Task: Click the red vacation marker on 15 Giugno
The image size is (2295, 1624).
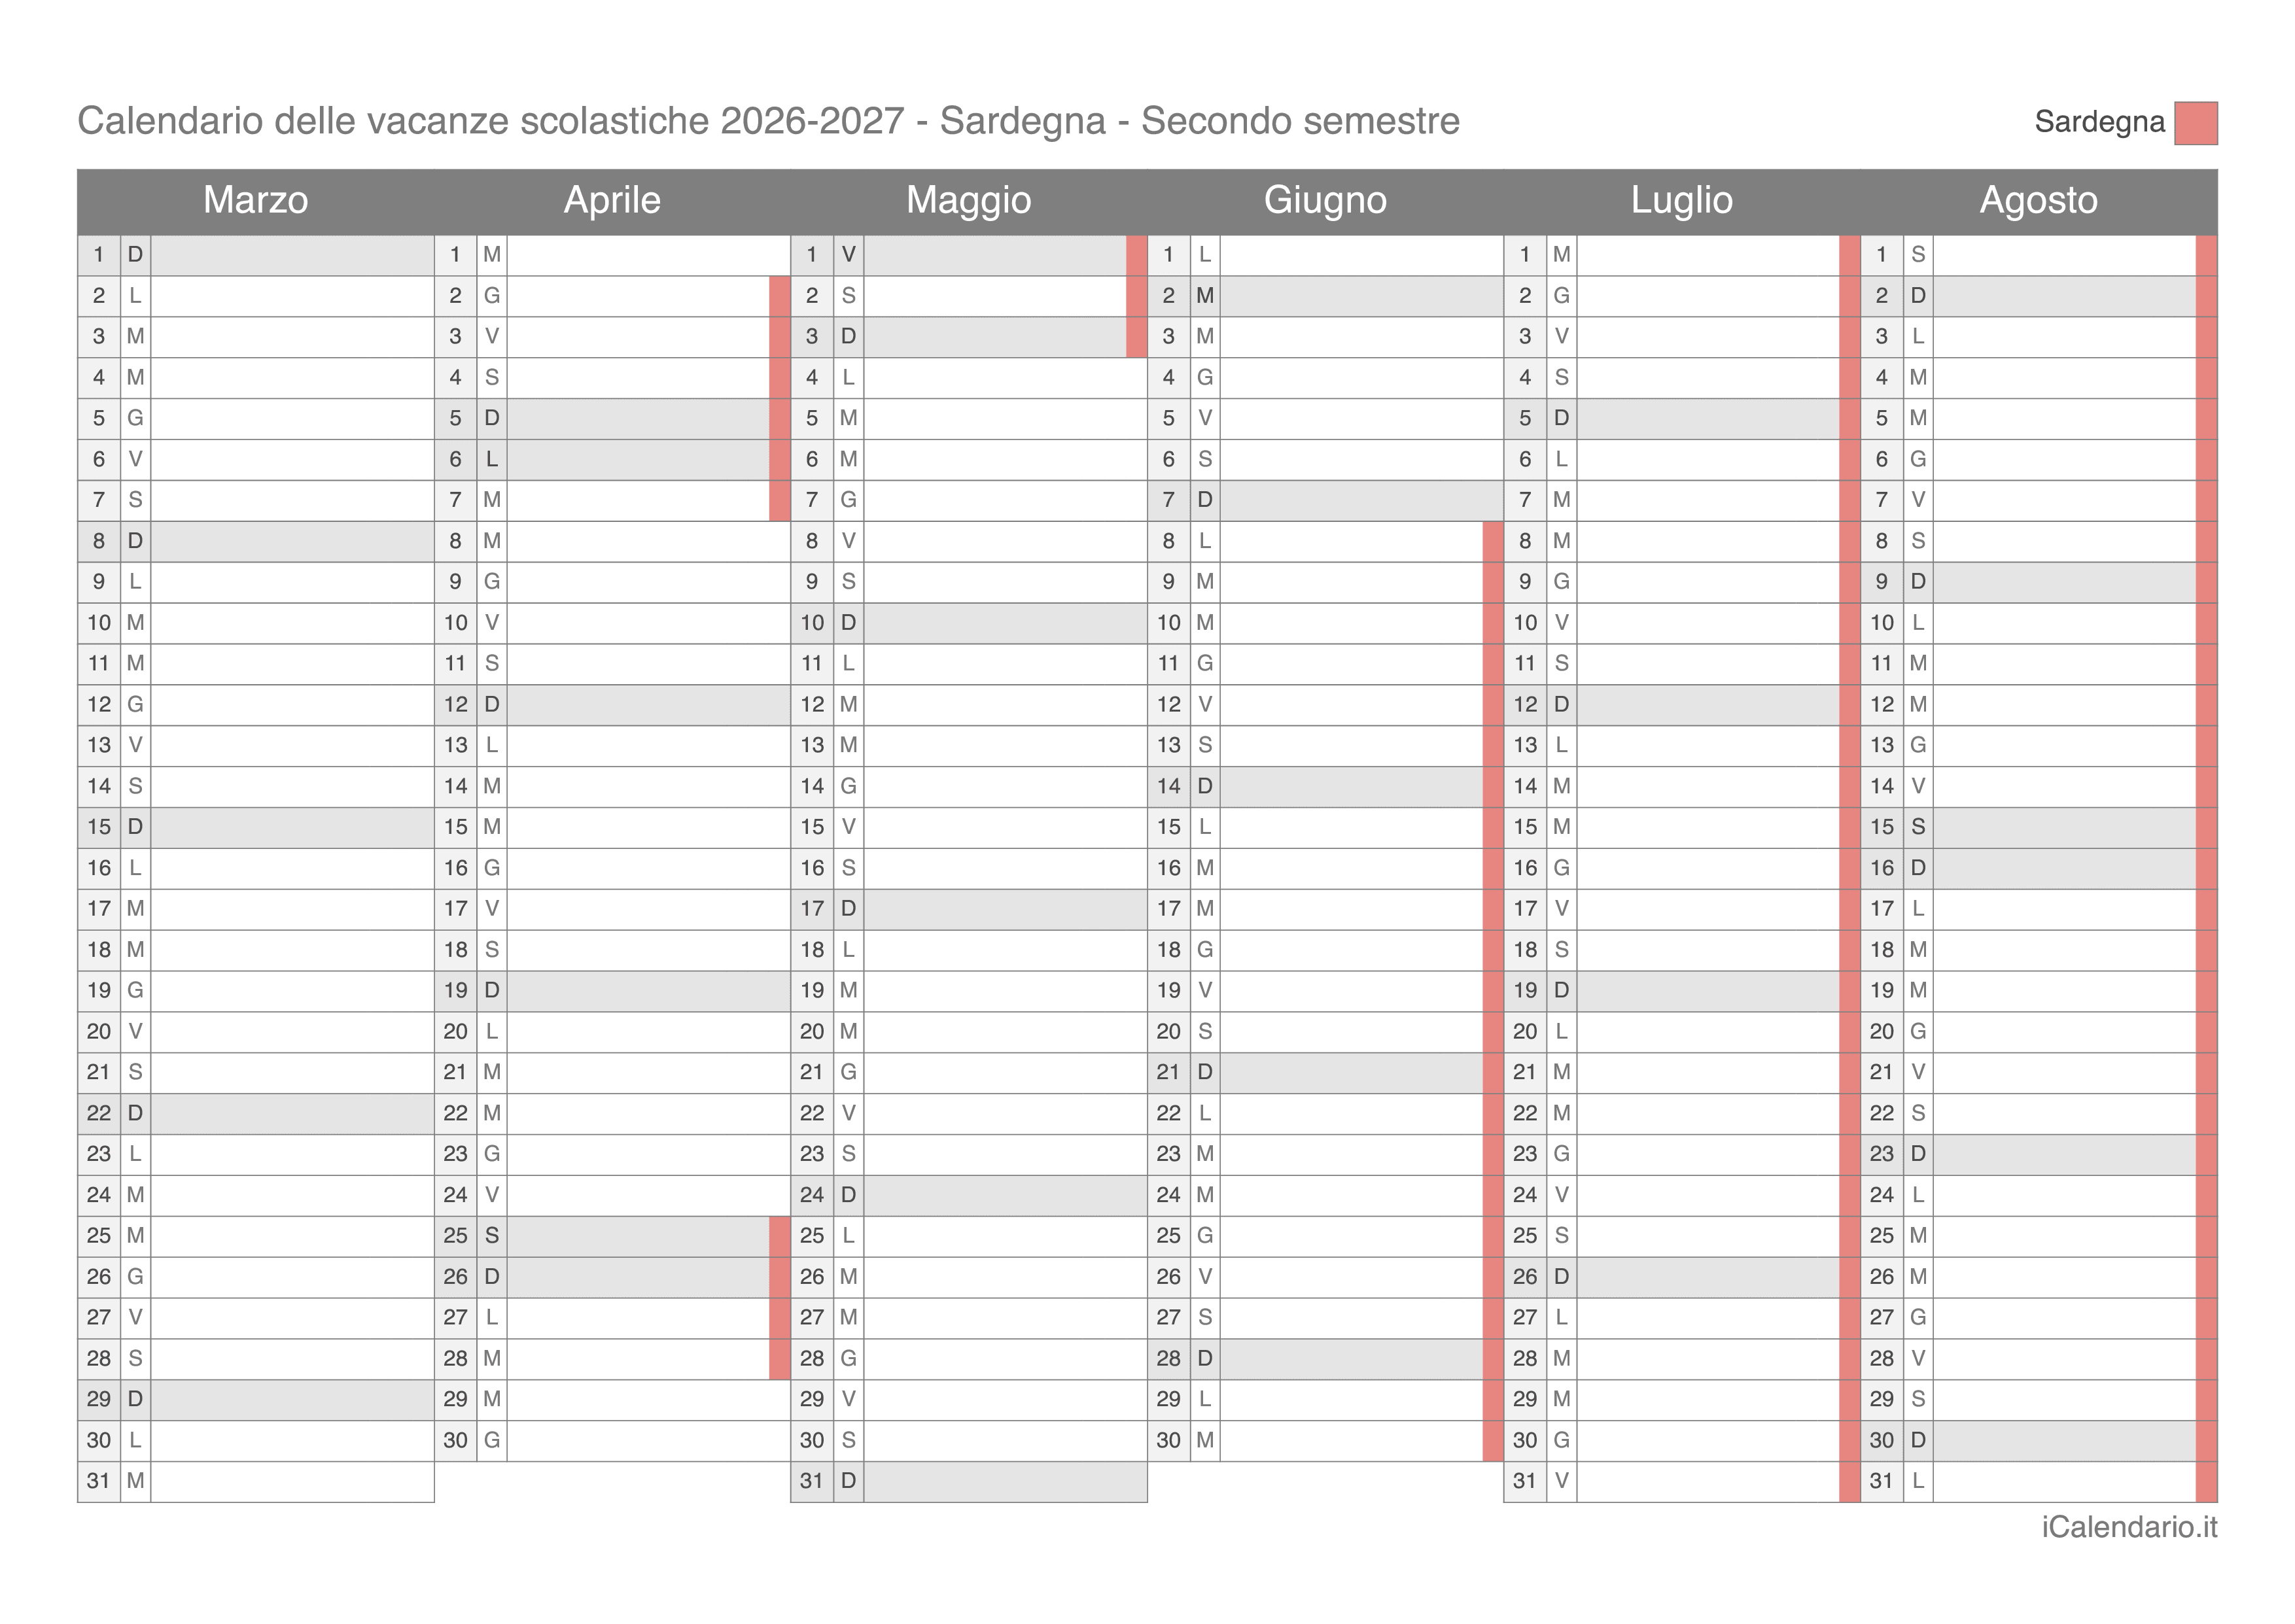Action: (1493, 827)
